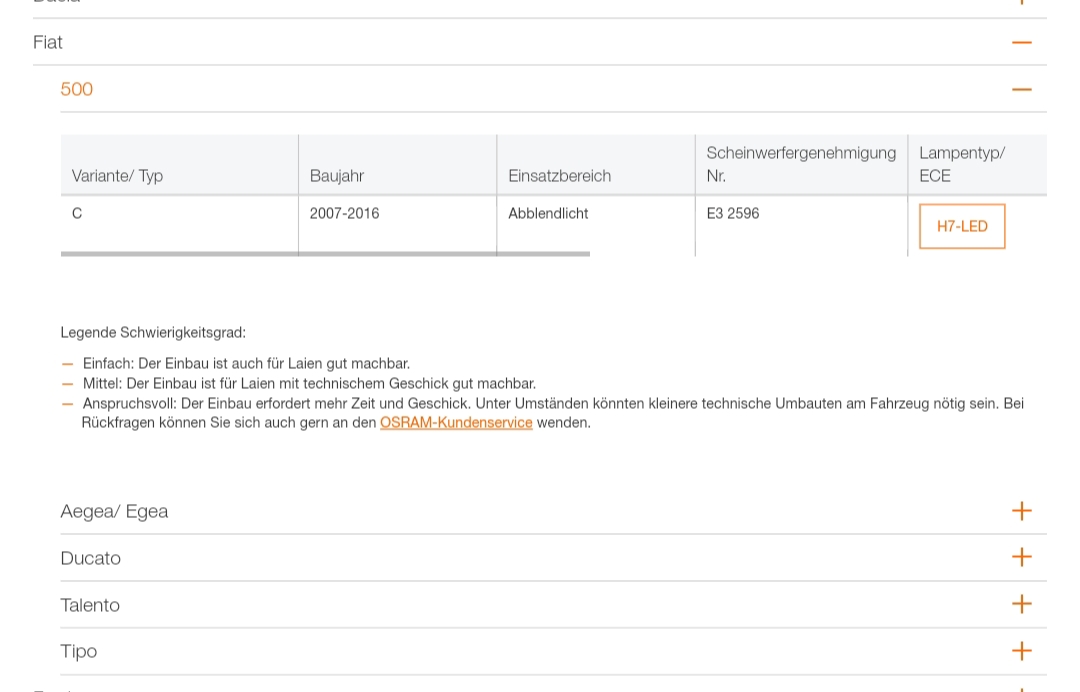Image resolution: width=1080 pixels, height=692 pixels.
Task: Expand Aegea/ Egea with plus icon
Action: [x=1021, y=511]
